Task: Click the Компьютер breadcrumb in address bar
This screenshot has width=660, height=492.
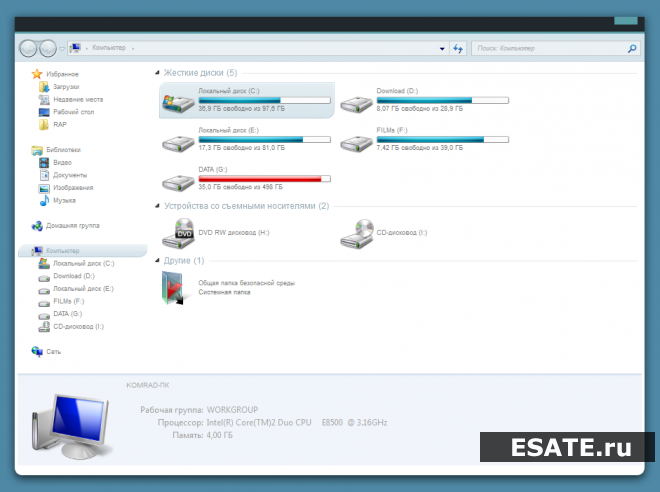Action: pos(109,48)
